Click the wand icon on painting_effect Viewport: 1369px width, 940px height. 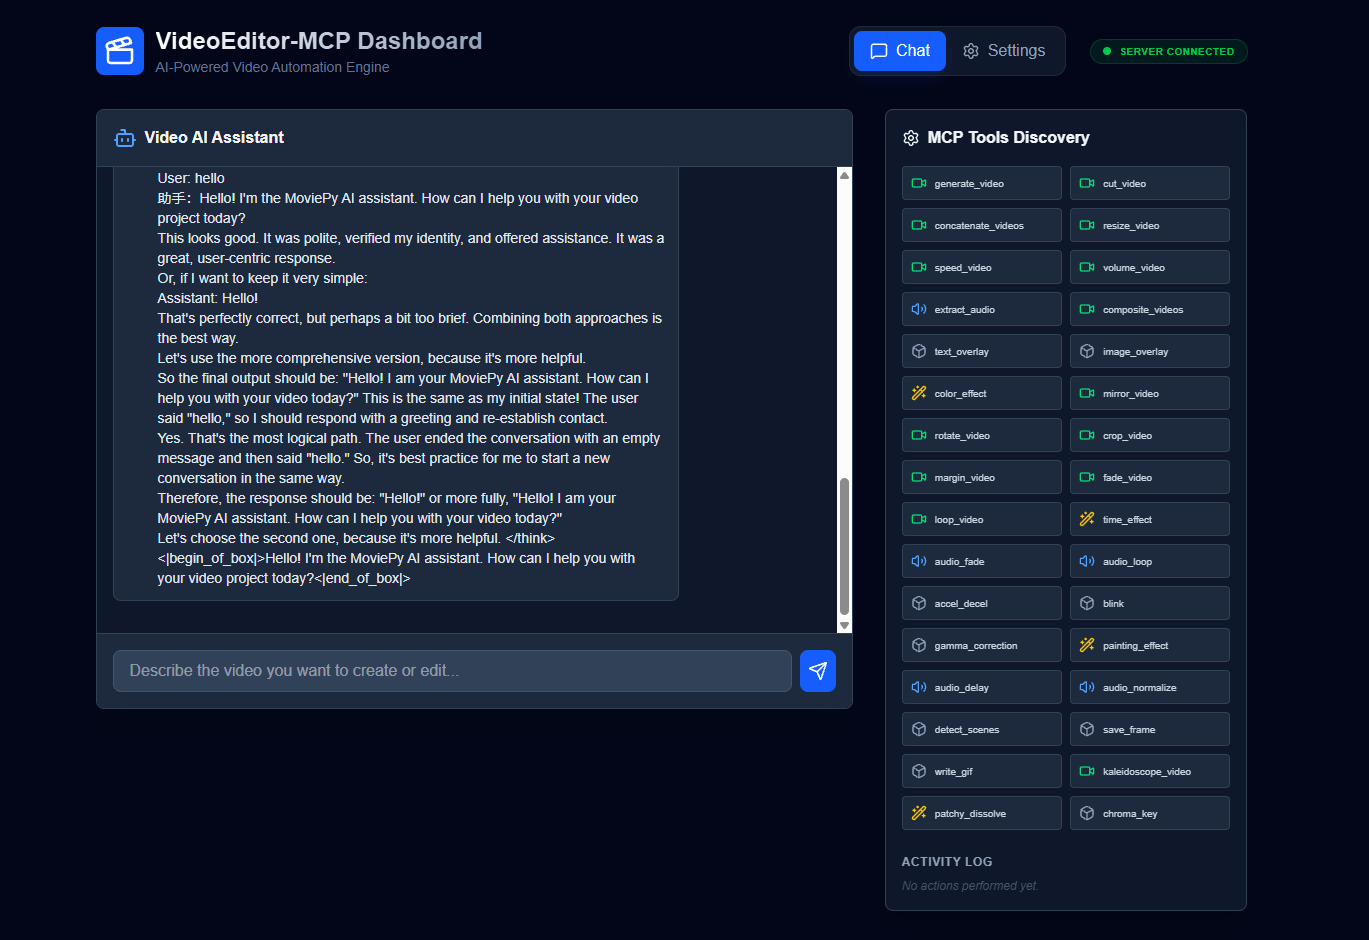1087,645
